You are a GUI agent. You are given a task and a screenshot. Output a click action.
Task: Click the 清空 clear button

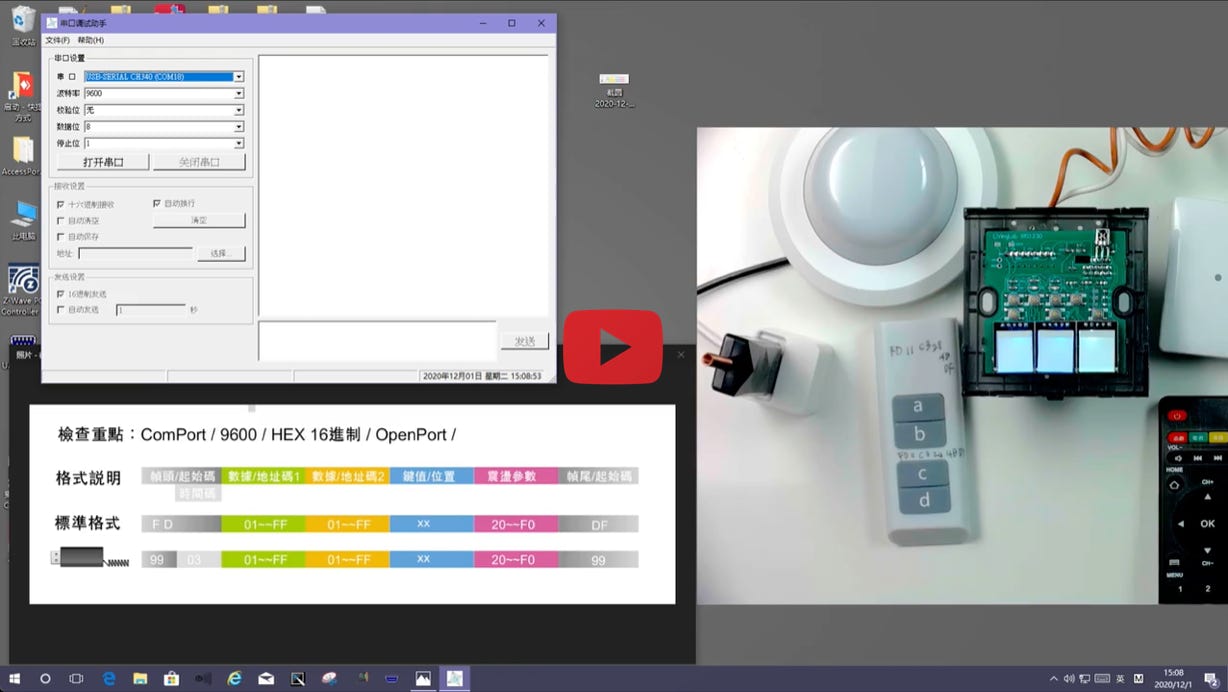click(199, 220)
